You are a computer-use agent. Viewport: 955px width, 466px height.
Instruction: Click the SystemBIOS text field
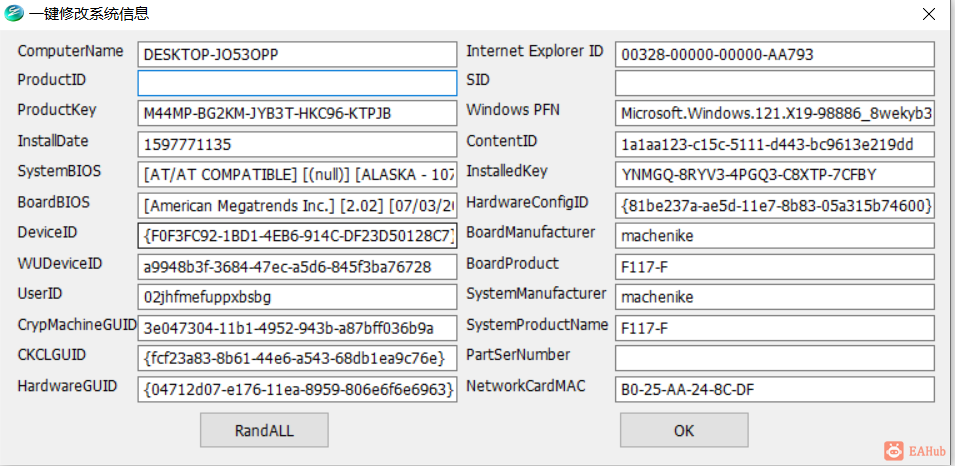click(297, 175)
